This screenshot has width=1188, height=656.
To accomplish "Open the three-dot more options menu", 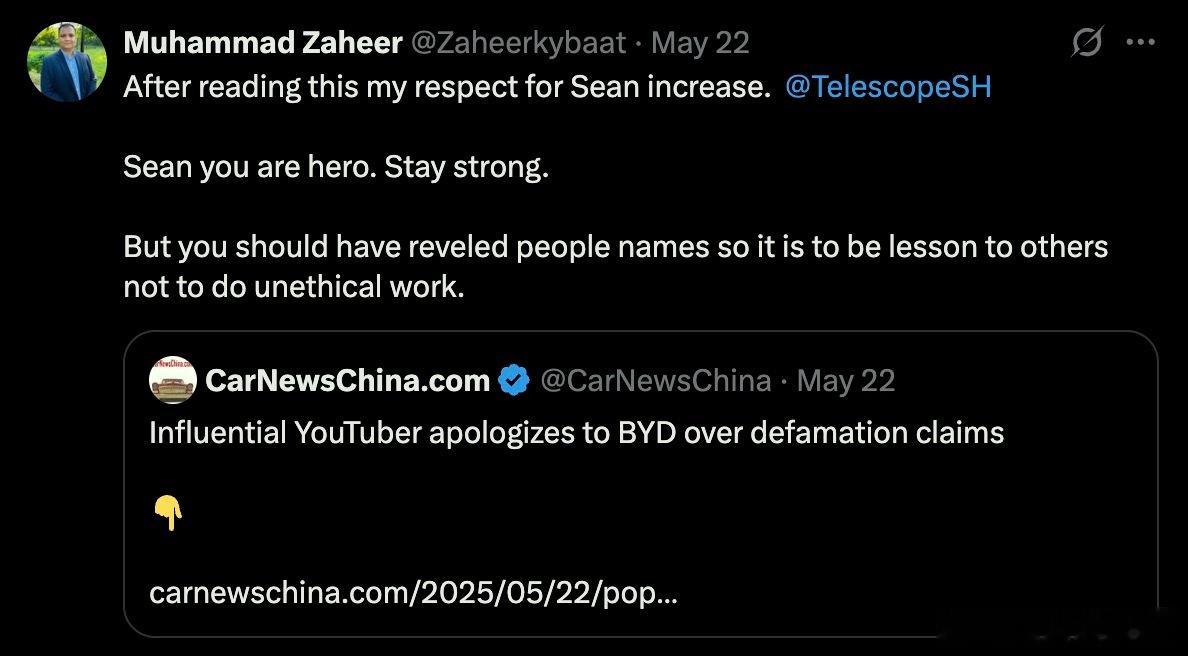I will 1141,43.
